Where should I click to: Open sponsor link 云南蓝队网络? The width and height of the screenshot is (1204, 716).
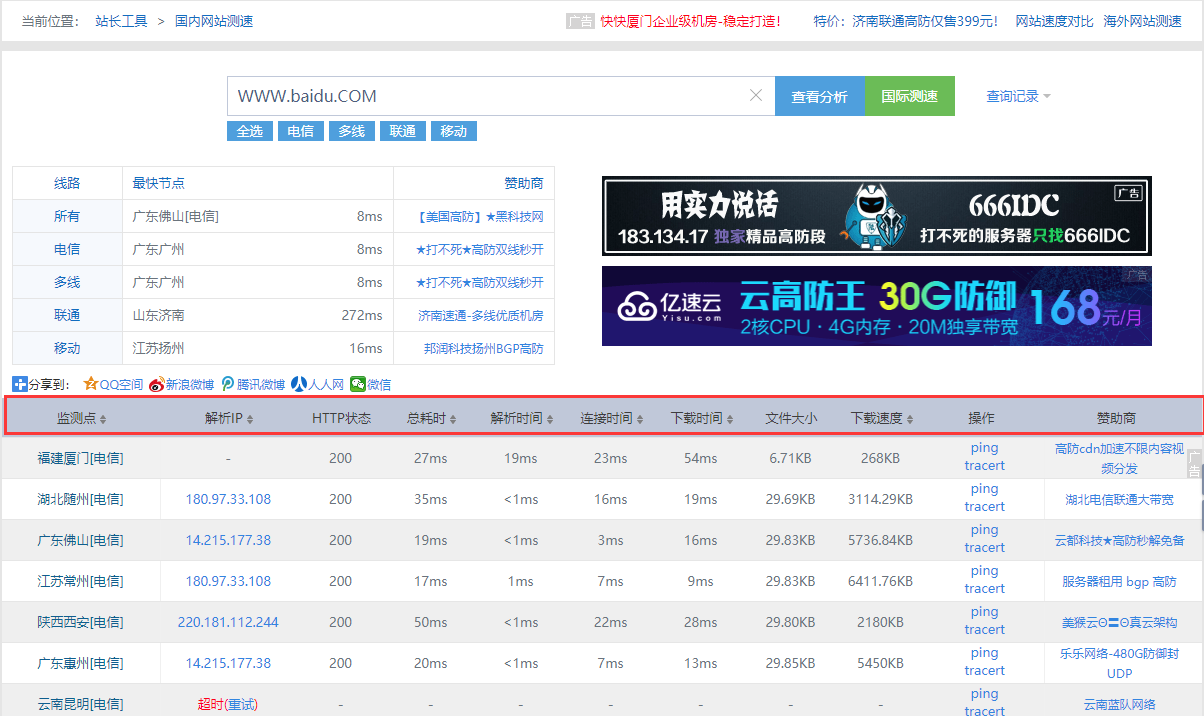1119,704
